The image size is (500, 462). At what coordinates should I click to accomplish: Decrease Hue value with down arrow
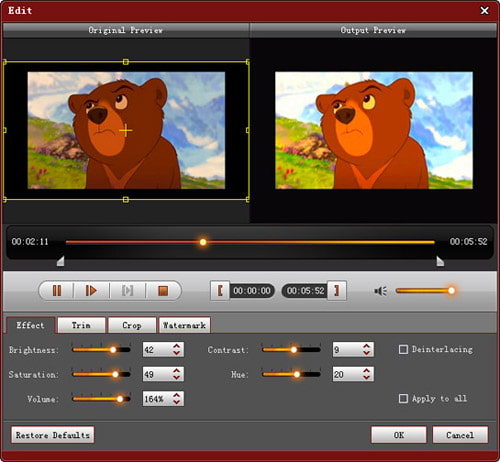[x=367, y=377]
